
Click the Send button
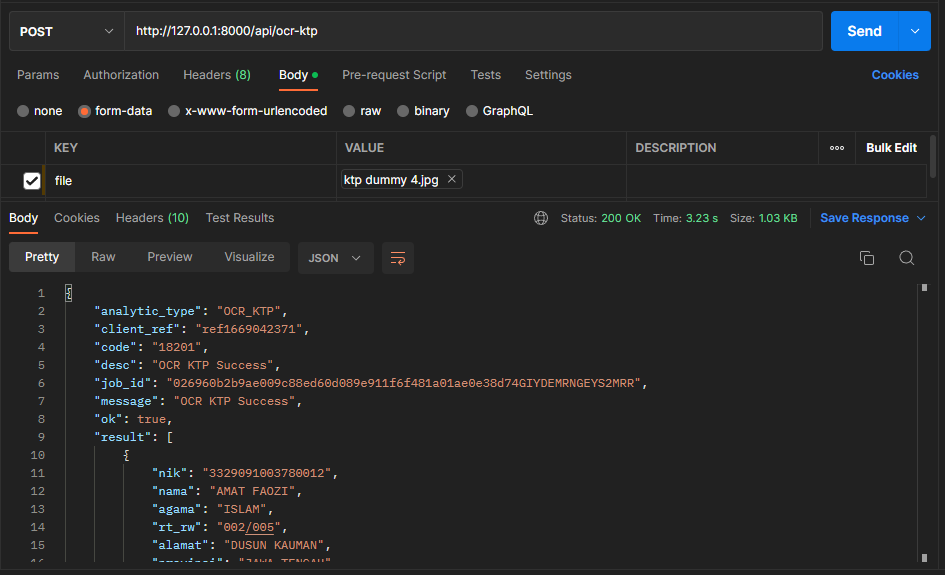point(864,31)
